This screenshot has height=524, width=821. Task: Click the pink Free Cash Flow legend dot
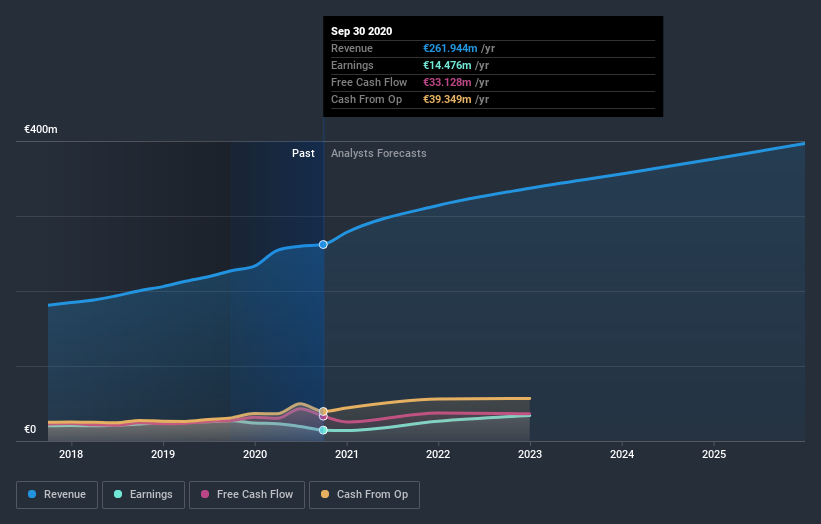click(205, 494)
